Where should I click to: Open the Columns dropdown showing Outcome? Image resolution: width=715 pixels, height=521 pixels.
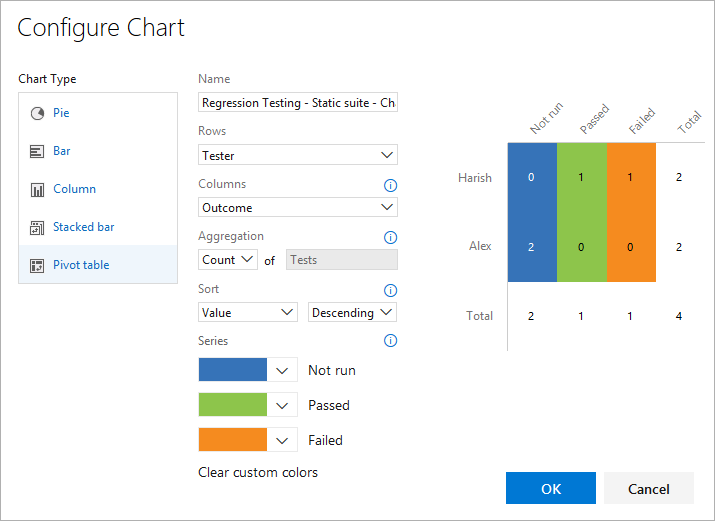(x=298, y=207)
